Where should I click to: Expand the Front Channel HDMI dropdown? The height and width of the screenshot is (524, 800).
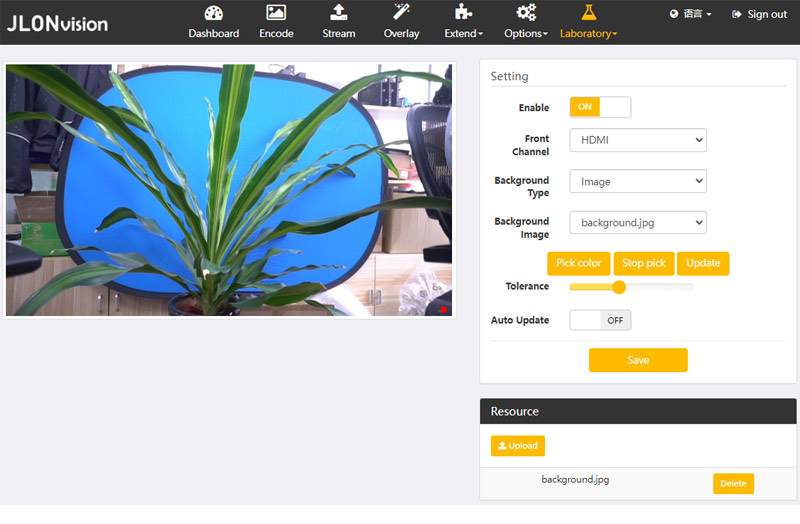tap(637, 140)
